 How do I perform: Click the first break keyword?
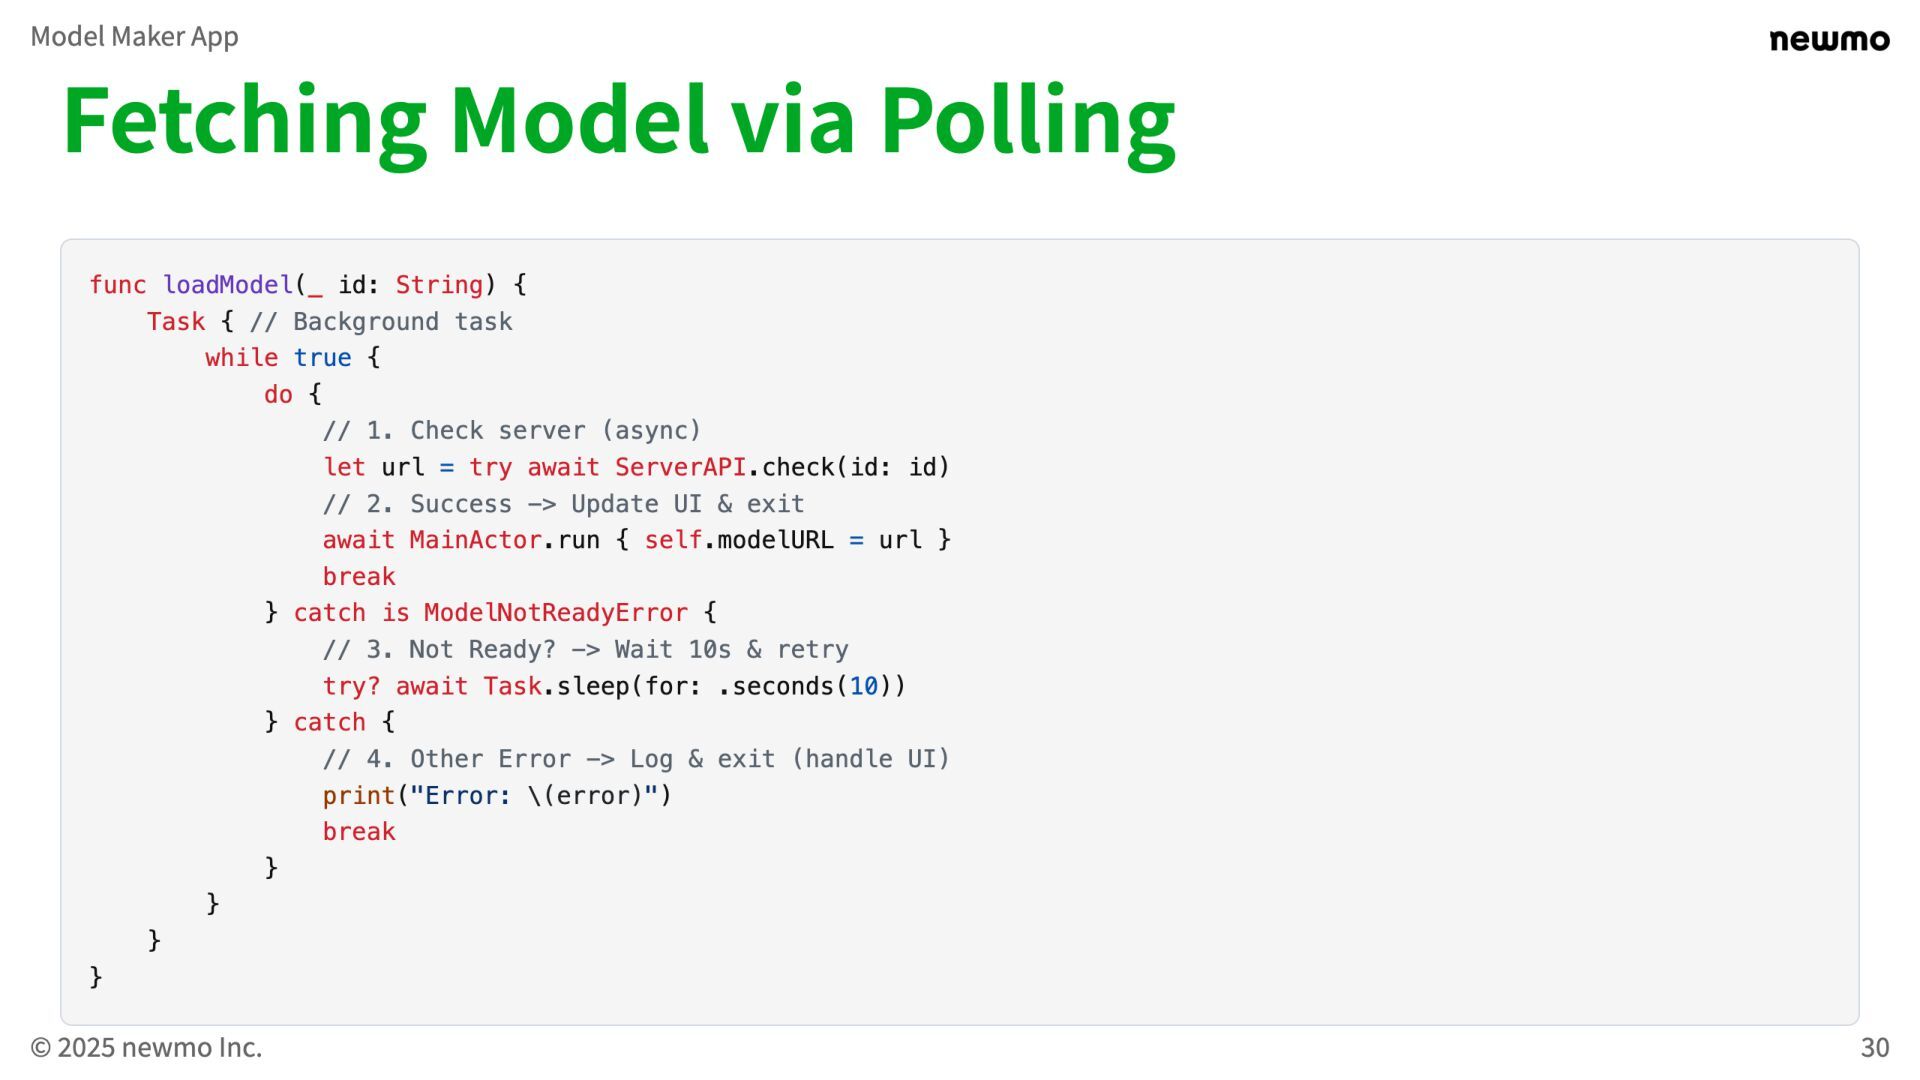click(359, 577)
